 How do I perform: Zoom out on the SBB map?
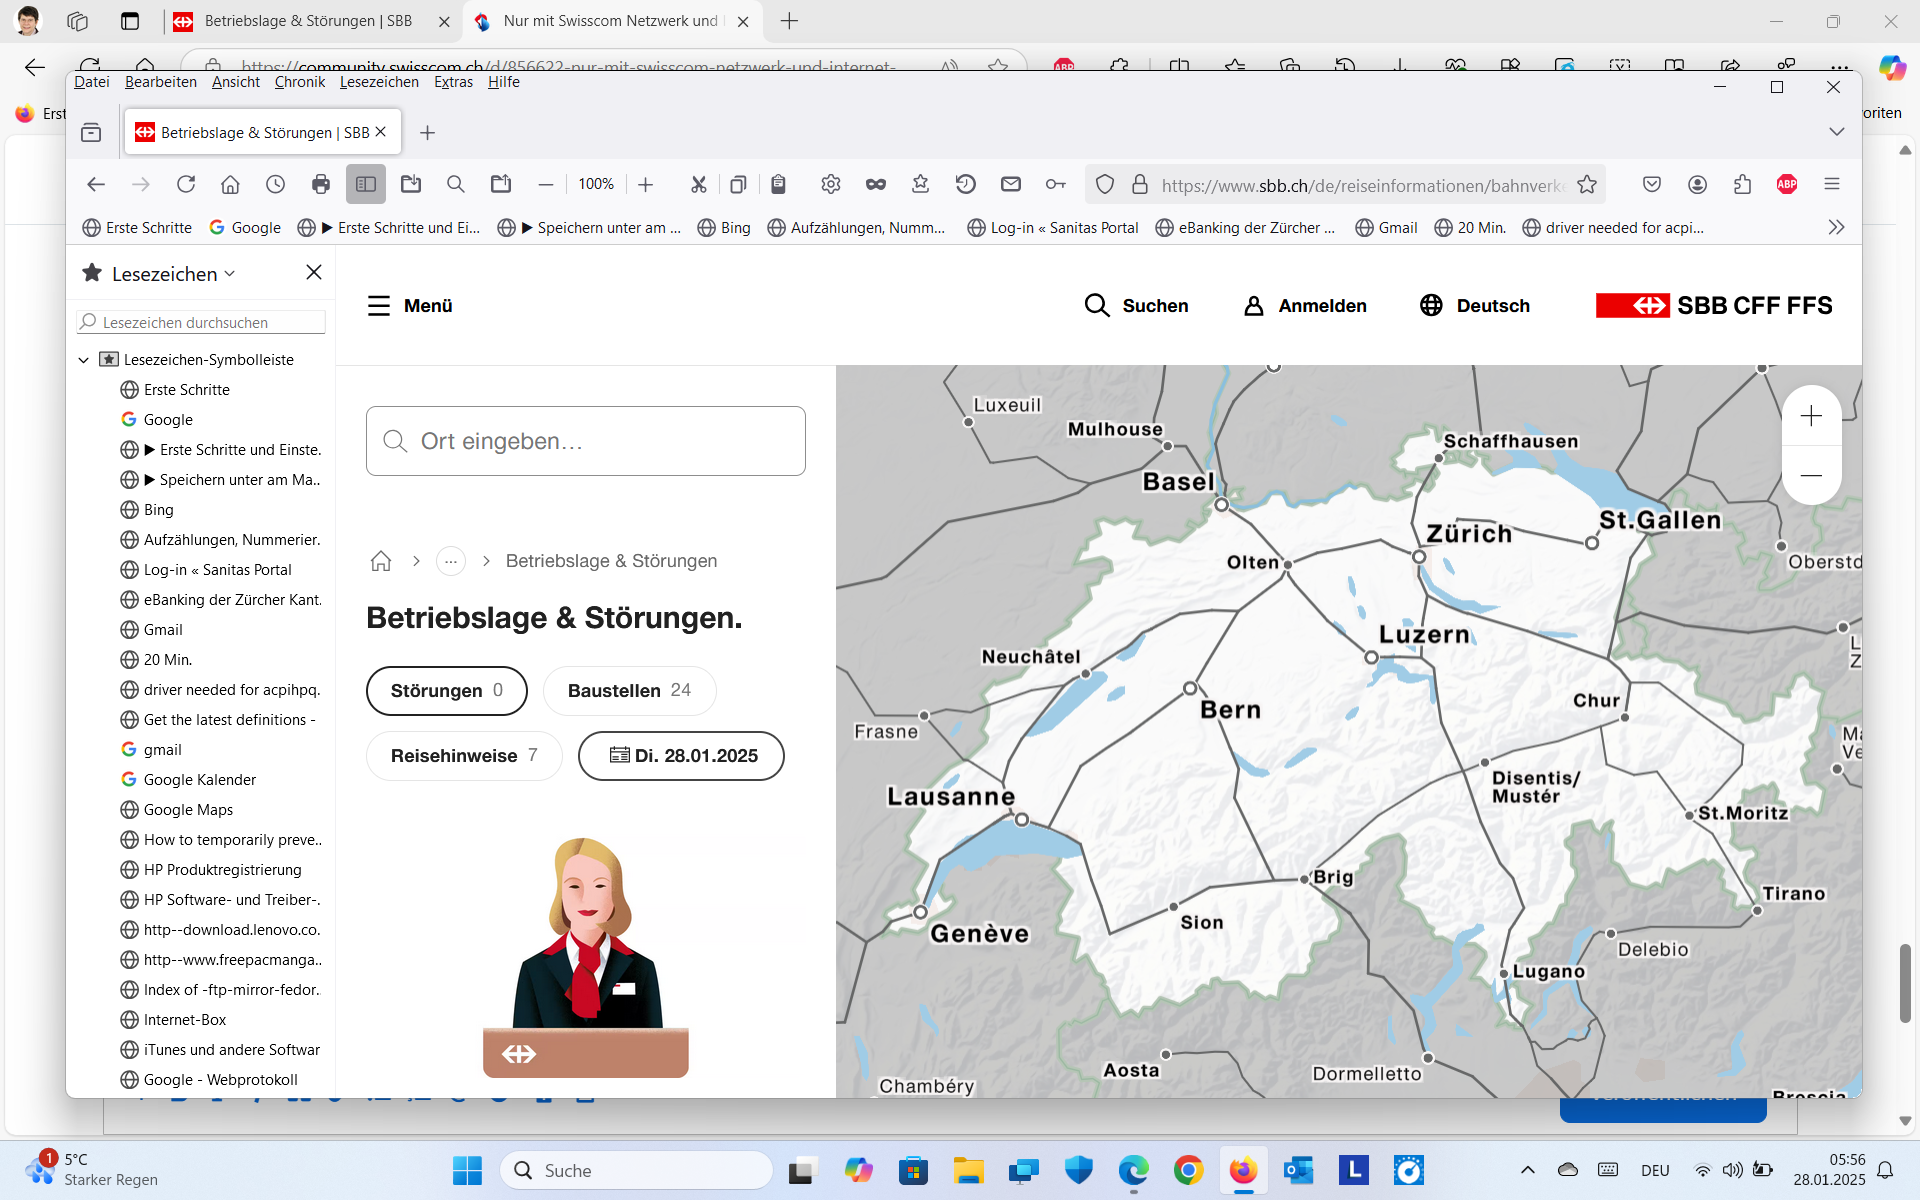point(1811,475)
